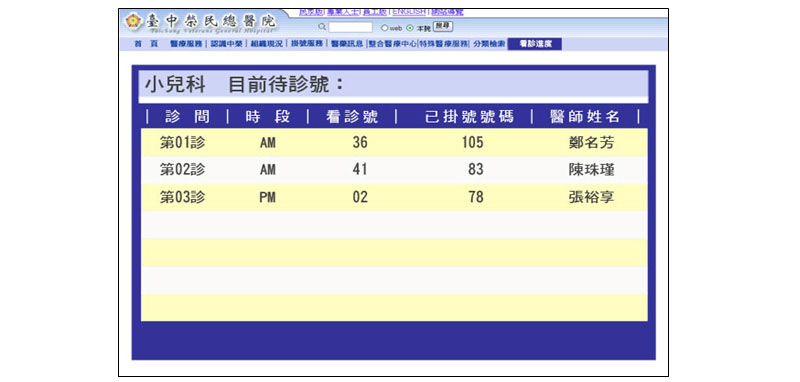The height and width of the screenshot is (382, 800).
Task: Click doctor name 陳珠瑾
Action: 591,170
